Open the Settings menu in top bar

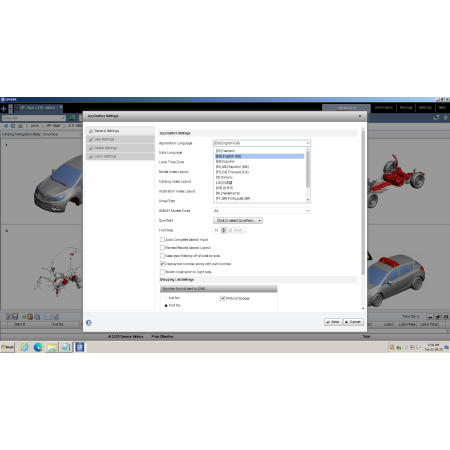click(425, 108)
